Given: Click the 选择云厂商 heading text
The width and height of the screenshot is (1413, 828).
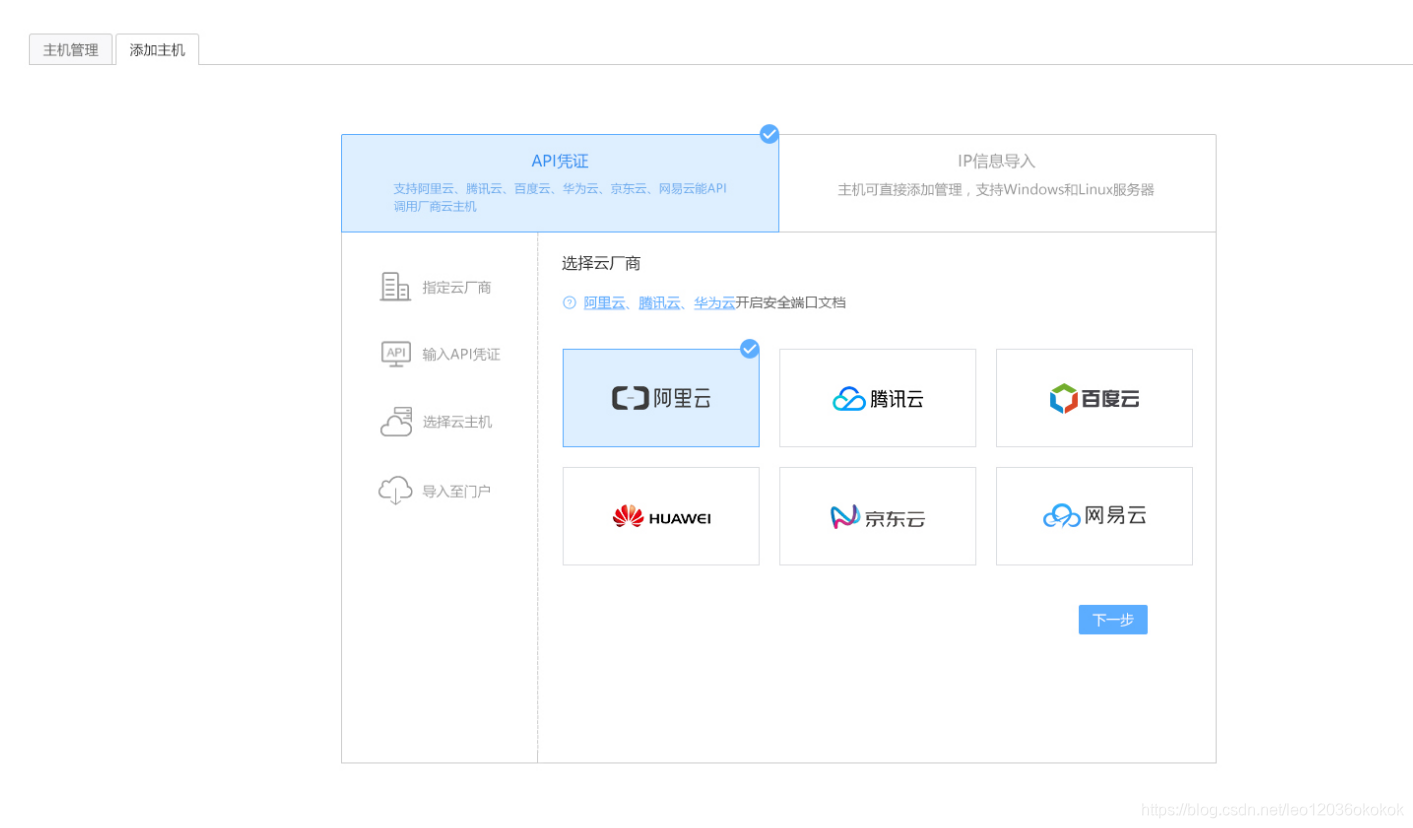Looking at the screenshot, I should [x=601, y=263].
